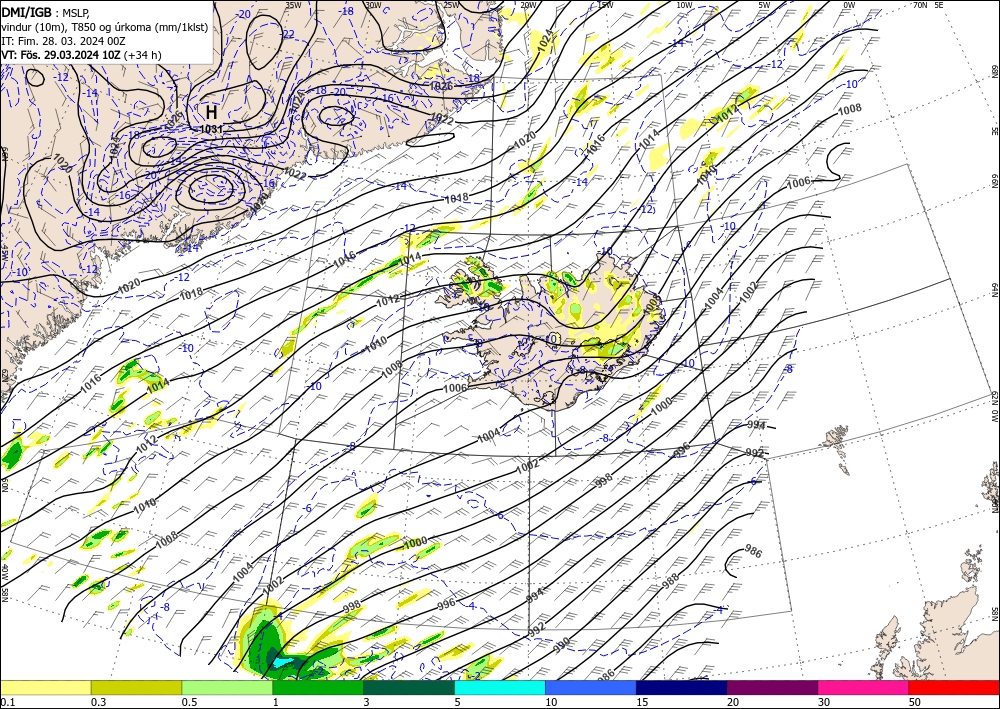The image size is (1000, 709).
Task: Click the '30W' longitude label
Action: [373, 5]
